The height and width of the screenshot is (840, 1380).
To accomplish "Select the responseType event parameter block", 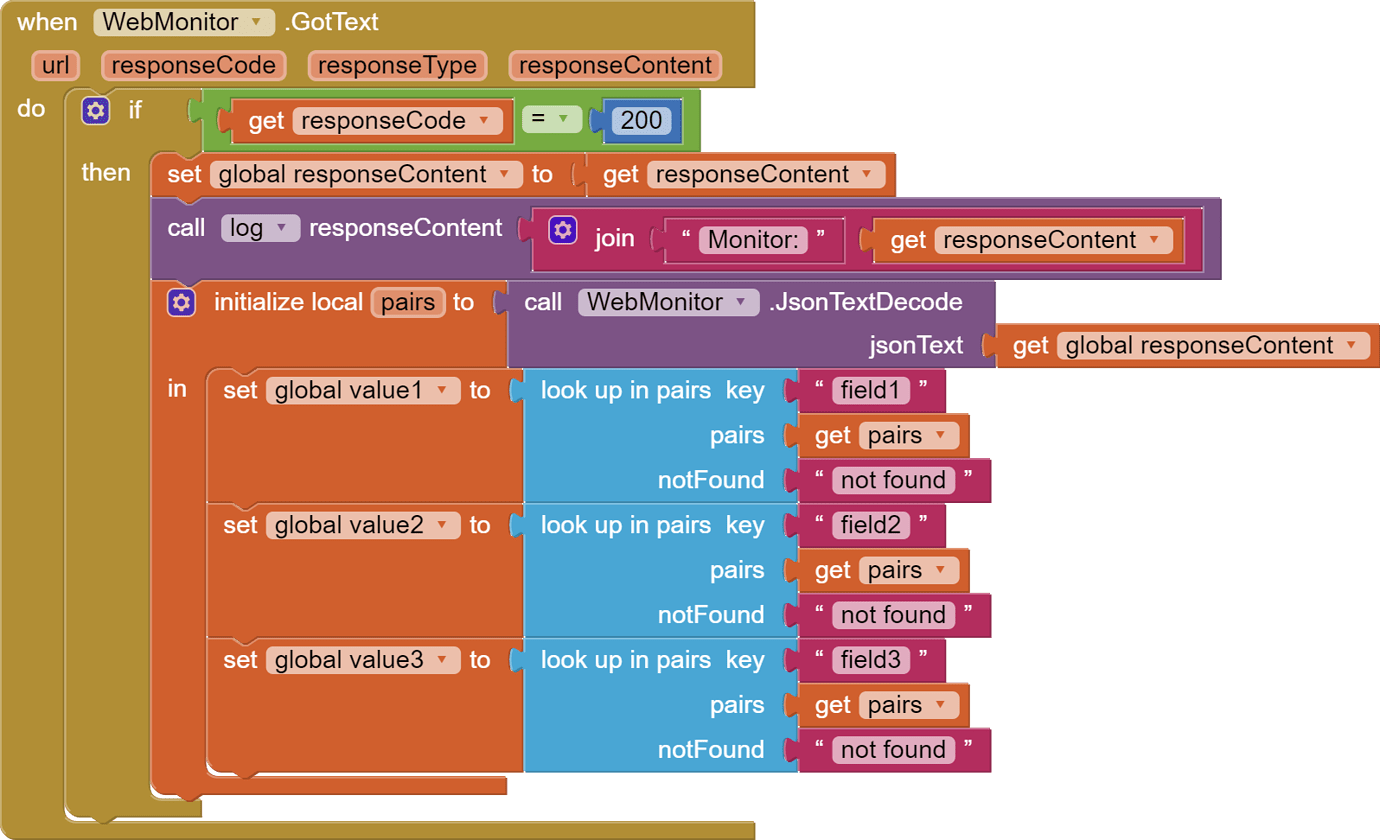I will (x=396, y=65).
